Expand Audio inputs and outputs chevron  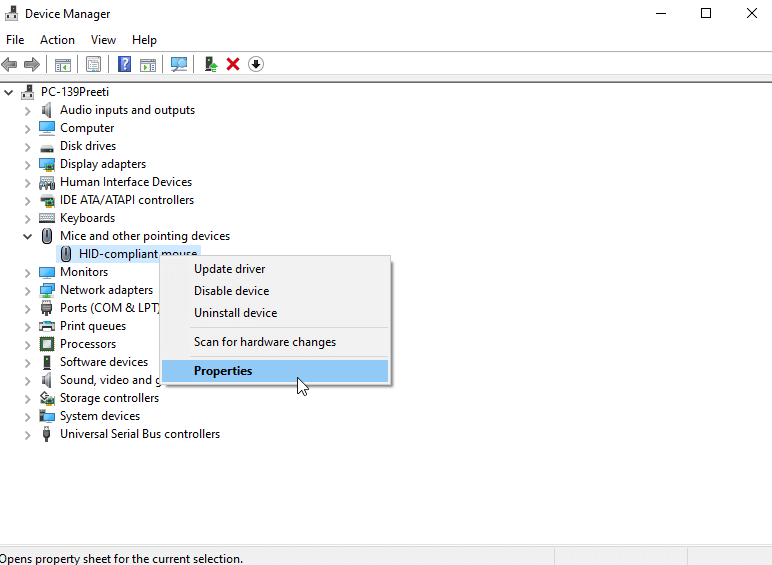(x=28, y=111)
